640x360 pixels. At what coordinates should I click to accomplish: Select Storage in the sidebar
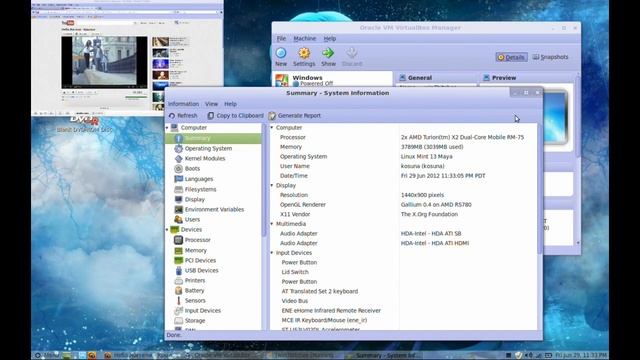click(x=195, y=321)
